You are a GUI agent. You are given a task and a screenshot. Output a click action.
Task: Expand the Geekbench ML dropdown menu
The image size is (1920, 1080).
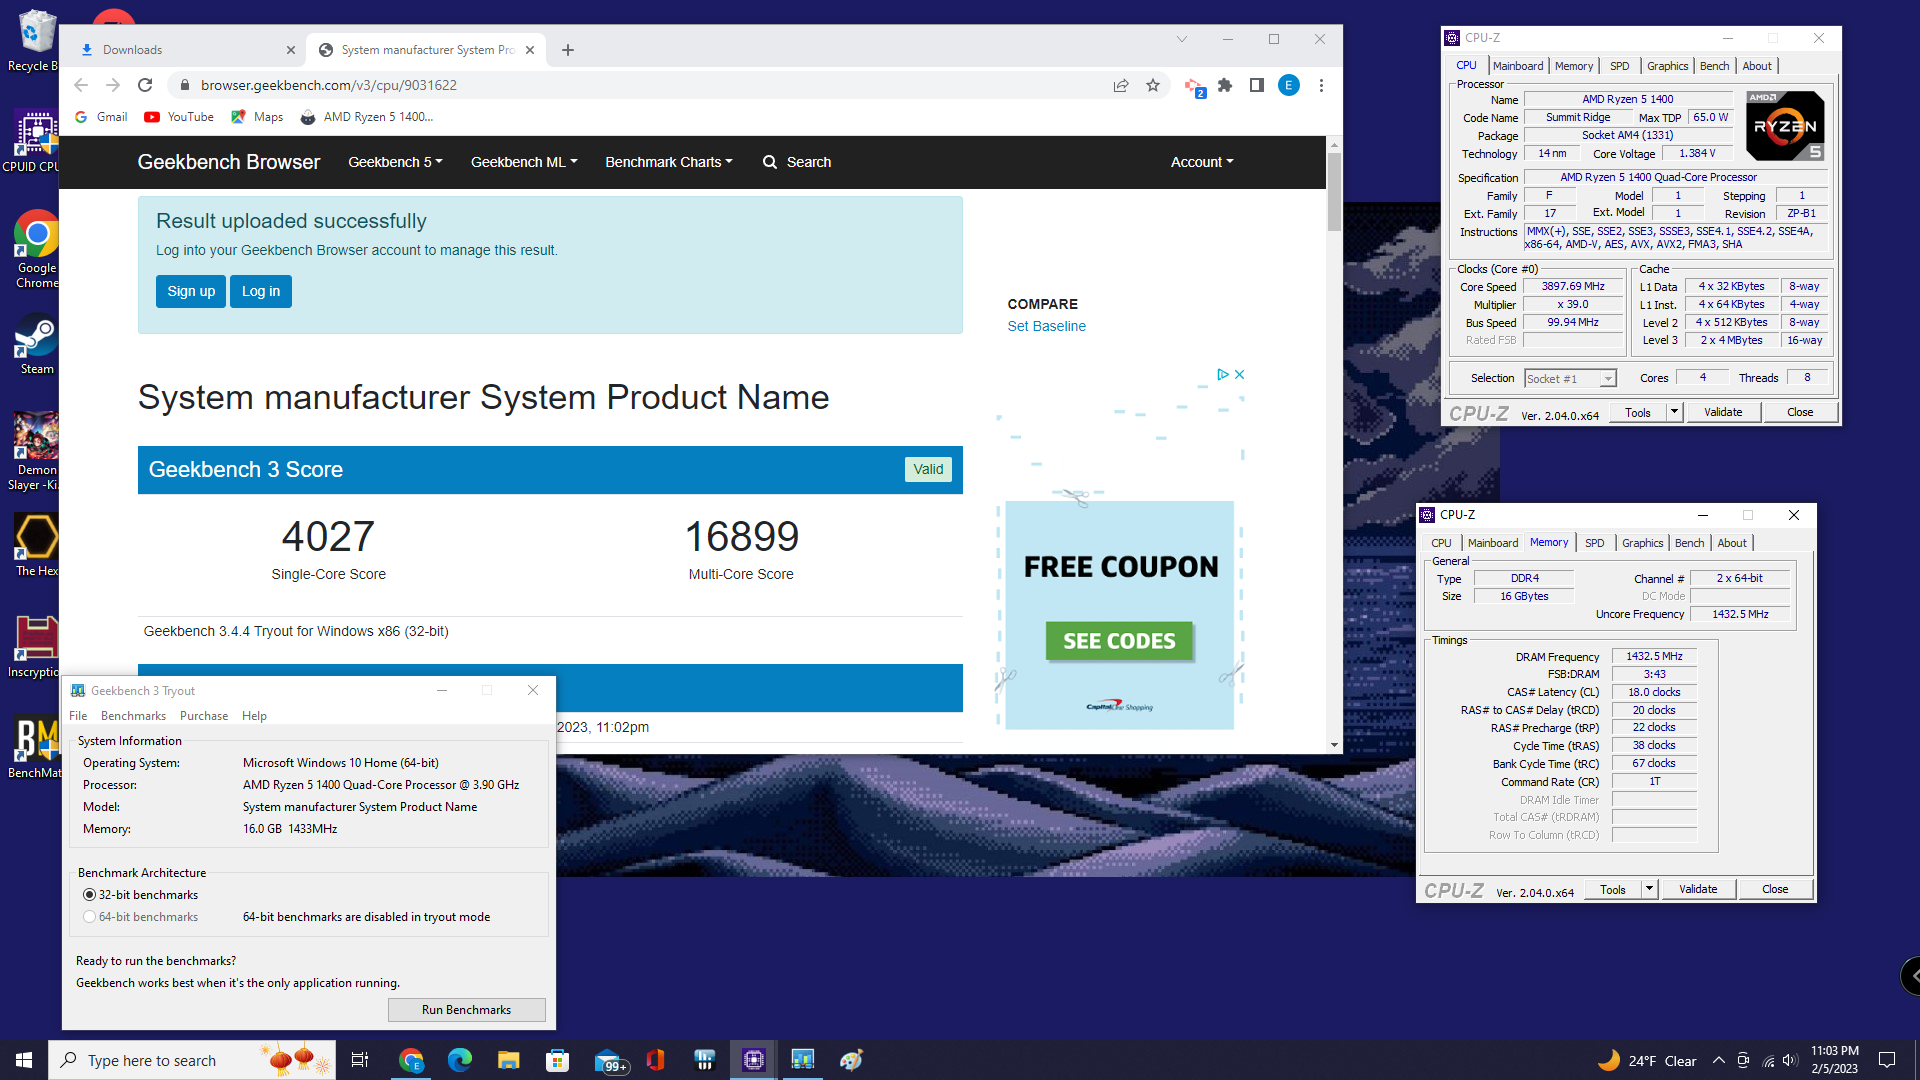coord(524,162)
